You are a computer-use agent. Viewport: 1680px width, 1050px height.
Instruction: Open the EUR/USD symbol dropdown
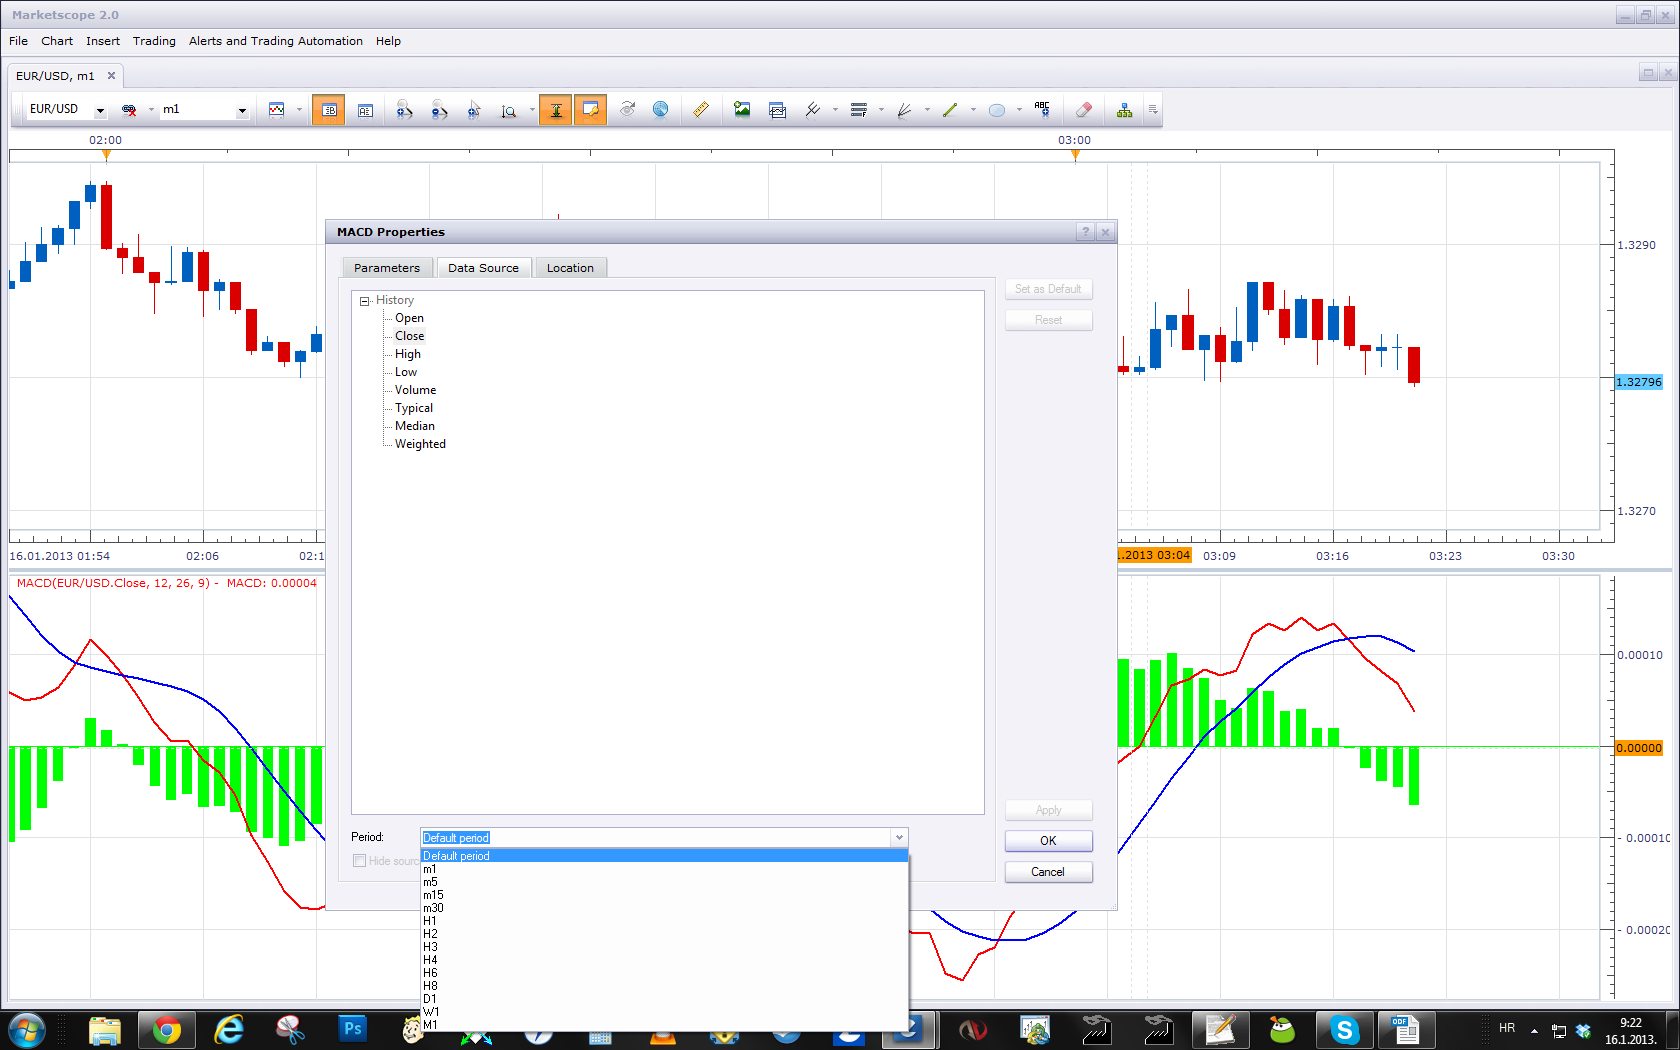coord(100,110)
